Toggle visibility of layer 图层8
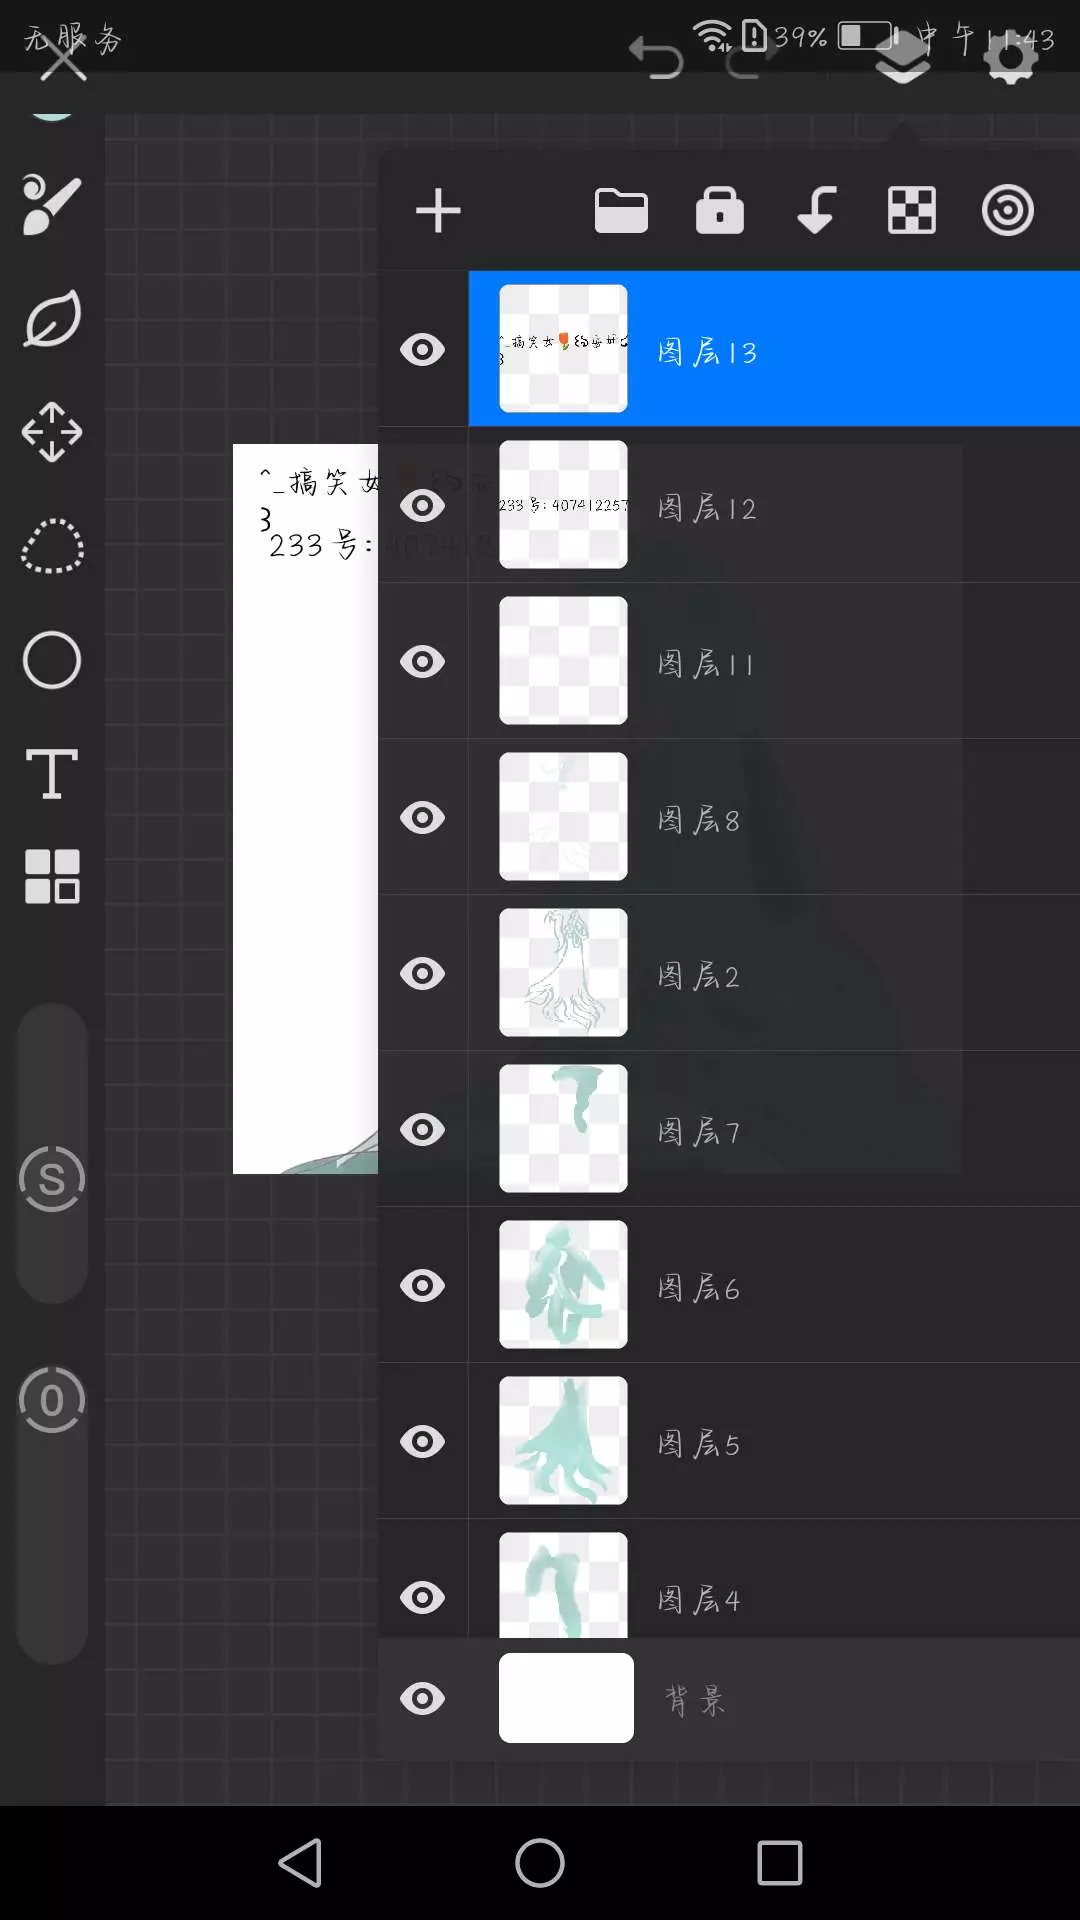 pos(422,818)
